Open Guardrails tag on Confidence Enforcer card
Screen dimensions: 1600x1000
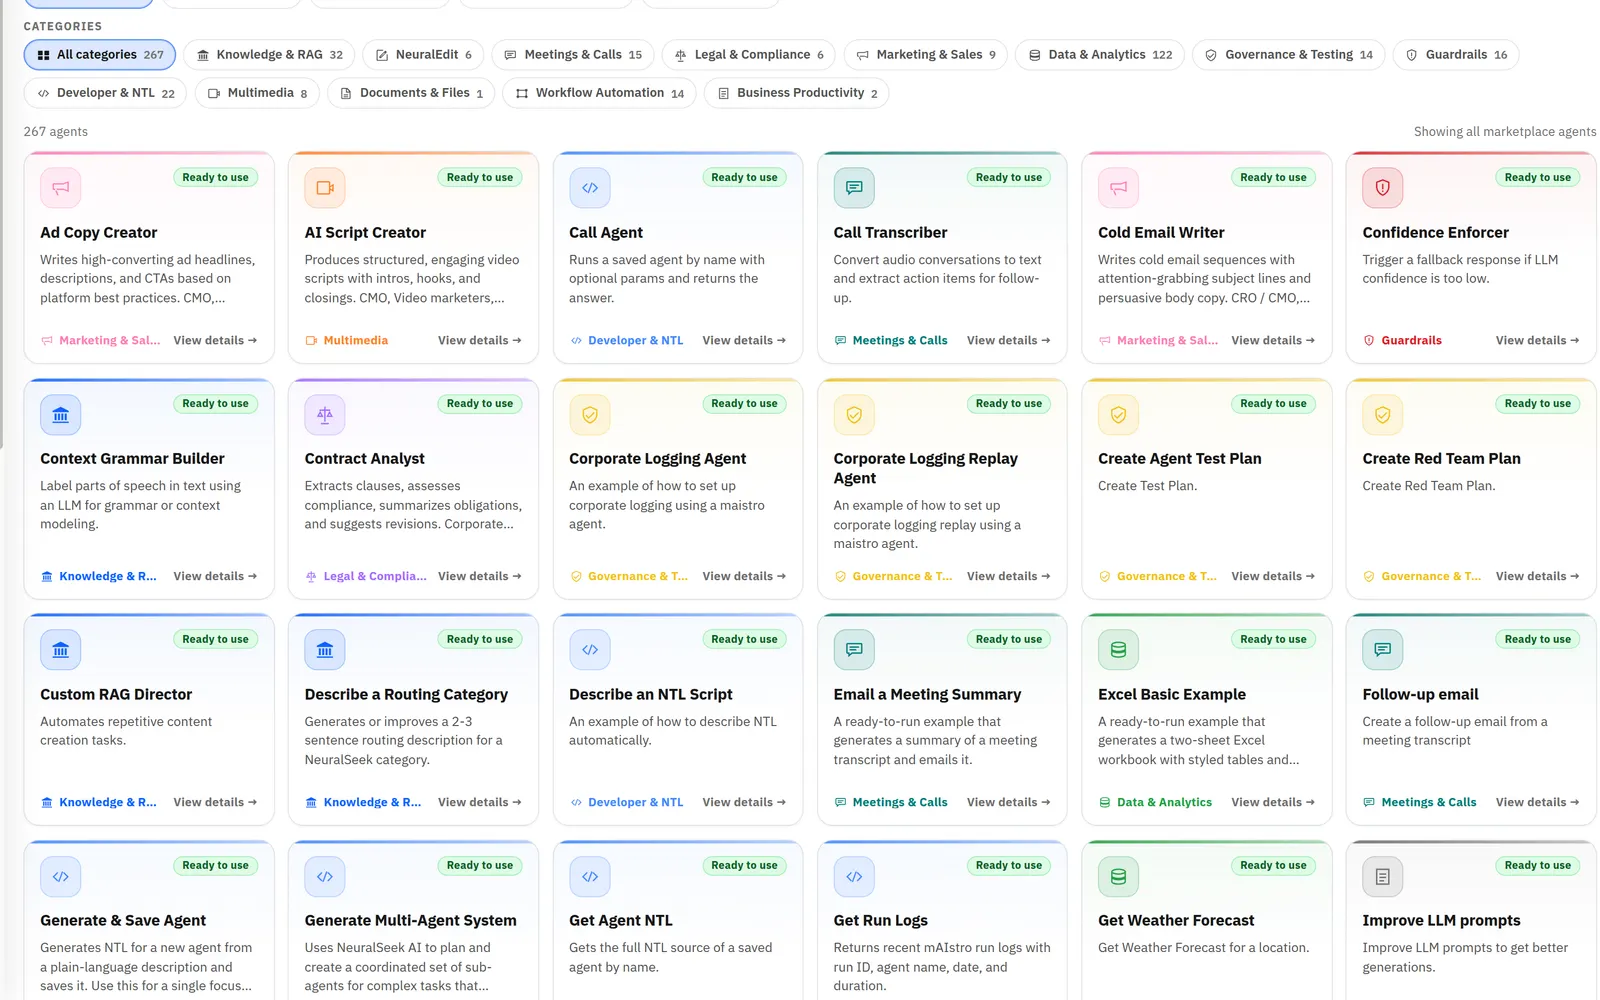[x=1402, y=341]
